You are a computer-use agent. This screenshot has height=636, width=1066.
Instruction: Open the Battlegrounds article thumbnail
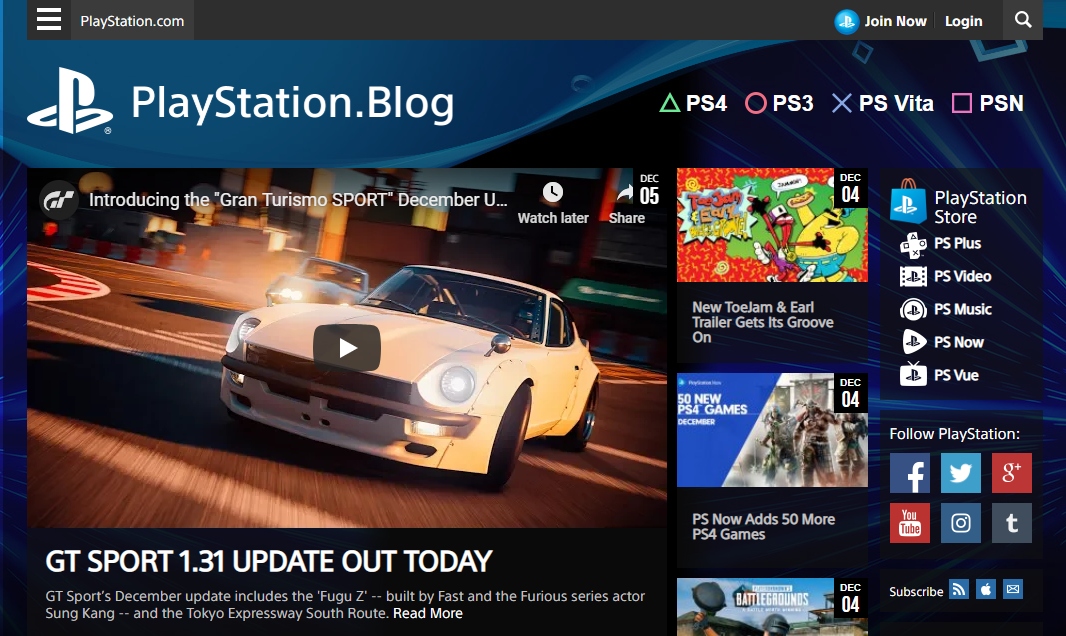click(x=772, y=607)
